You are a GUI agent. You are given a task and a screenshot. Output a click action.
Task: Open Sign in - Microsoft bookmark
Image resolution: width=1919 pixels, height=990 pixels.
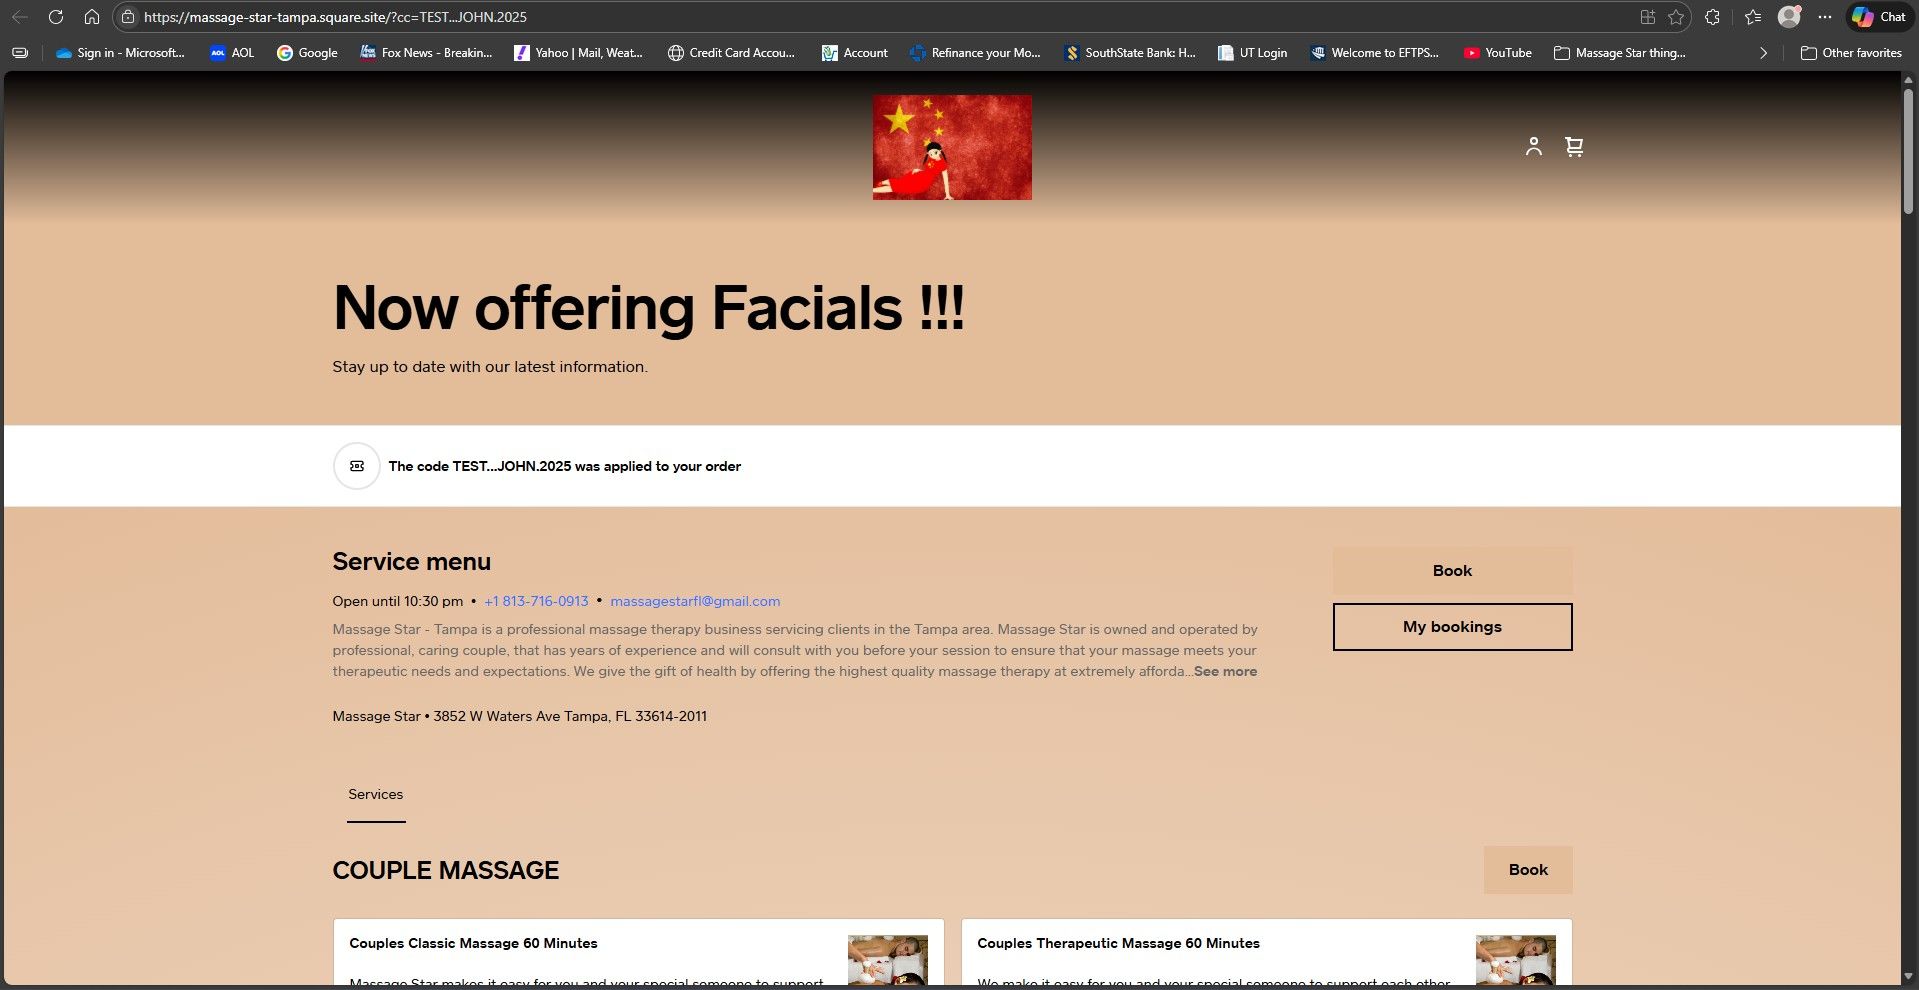(120, 53)
